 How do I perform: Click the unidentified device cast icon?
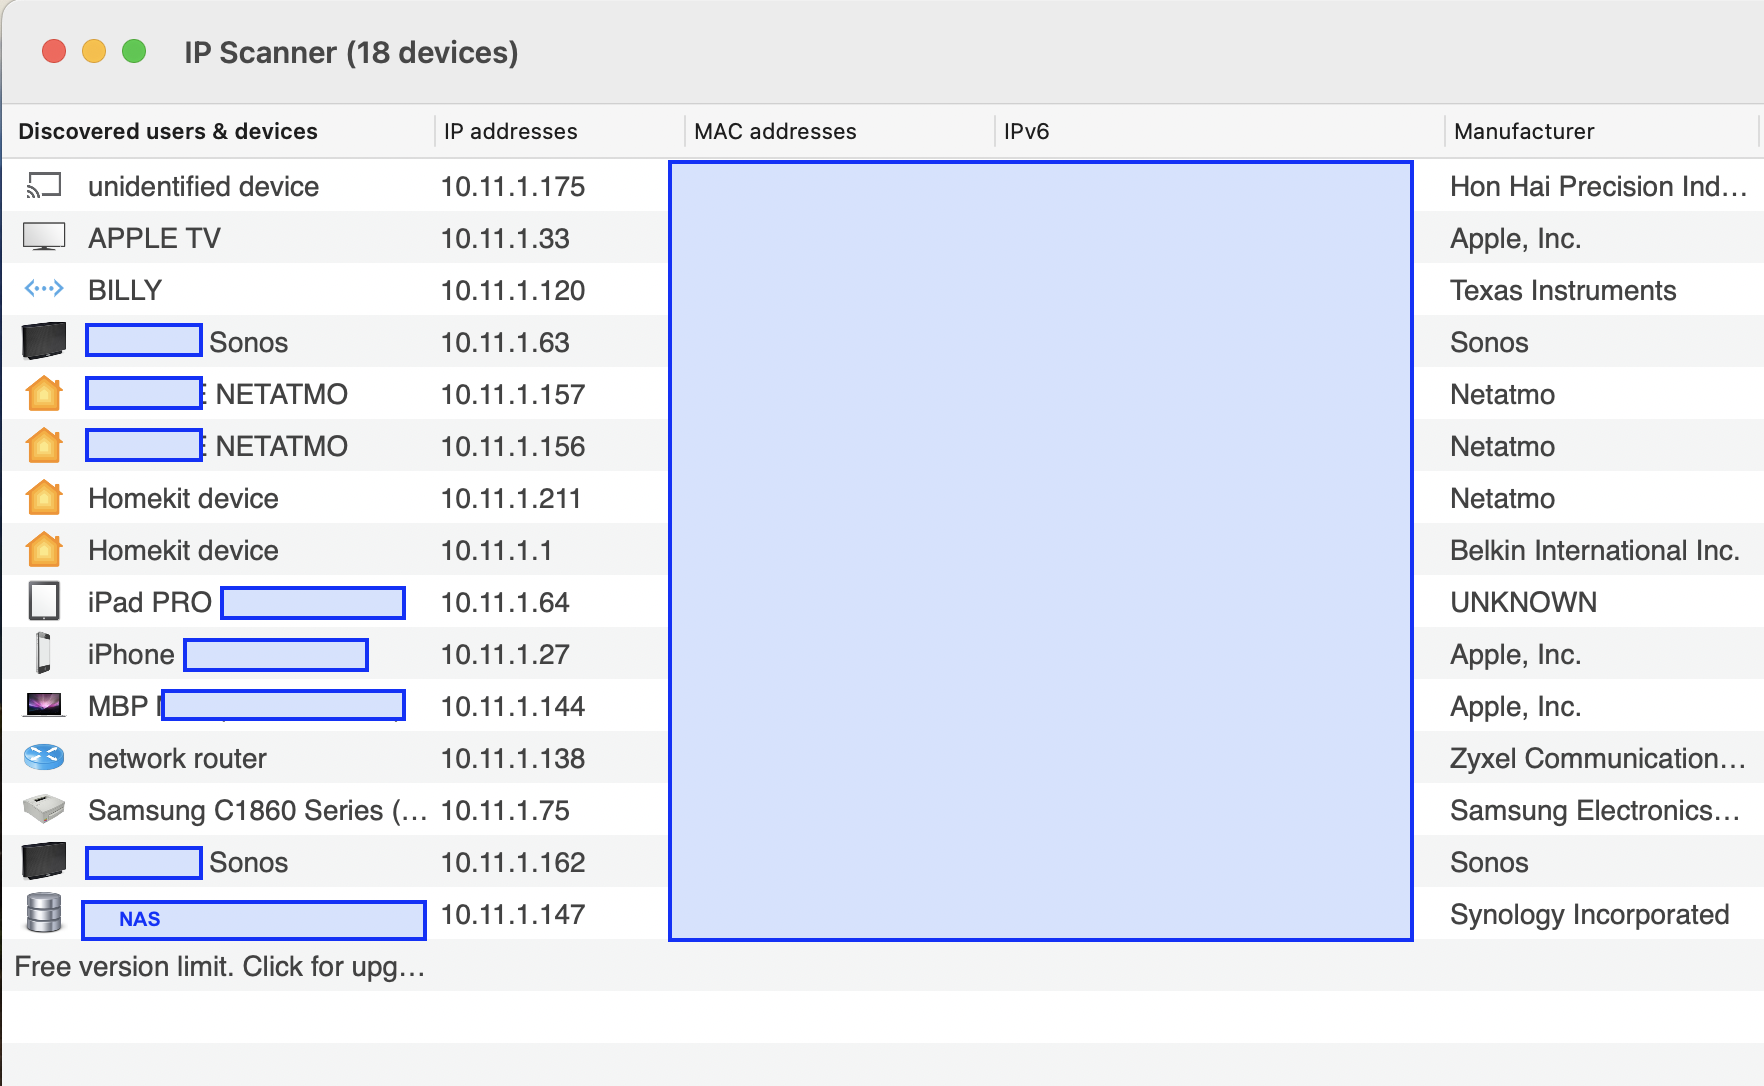point(44,186)
